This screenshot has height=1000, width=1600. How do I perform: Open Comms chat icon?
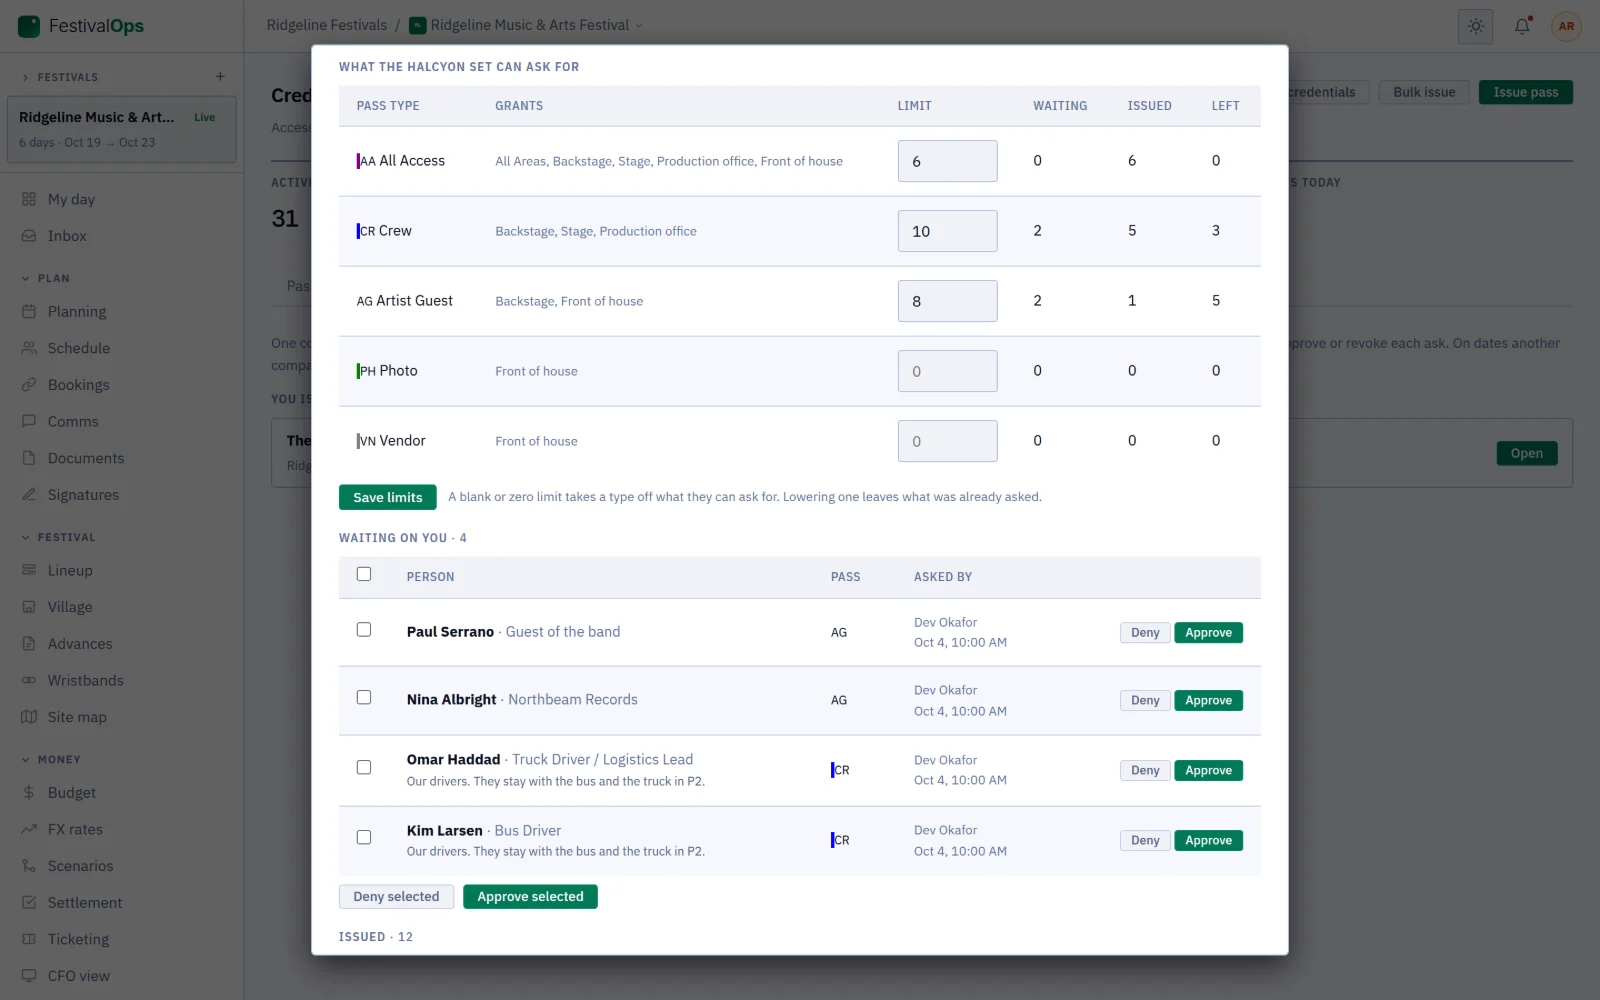point(29,421)
